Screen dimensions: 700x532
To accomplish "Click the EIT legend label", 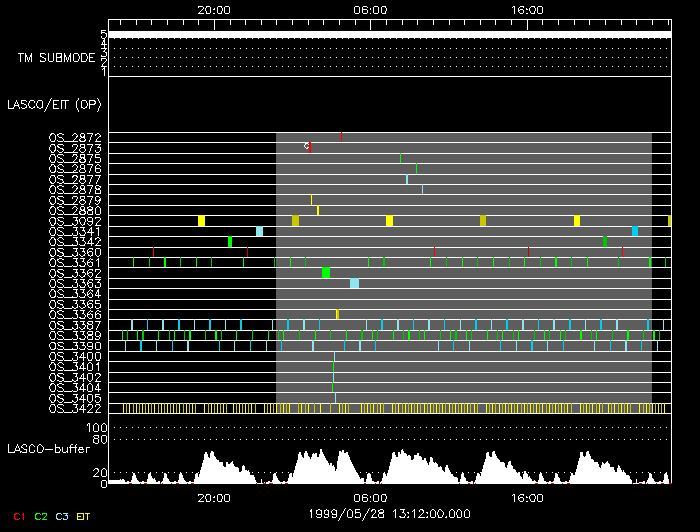I will [84, 516].
